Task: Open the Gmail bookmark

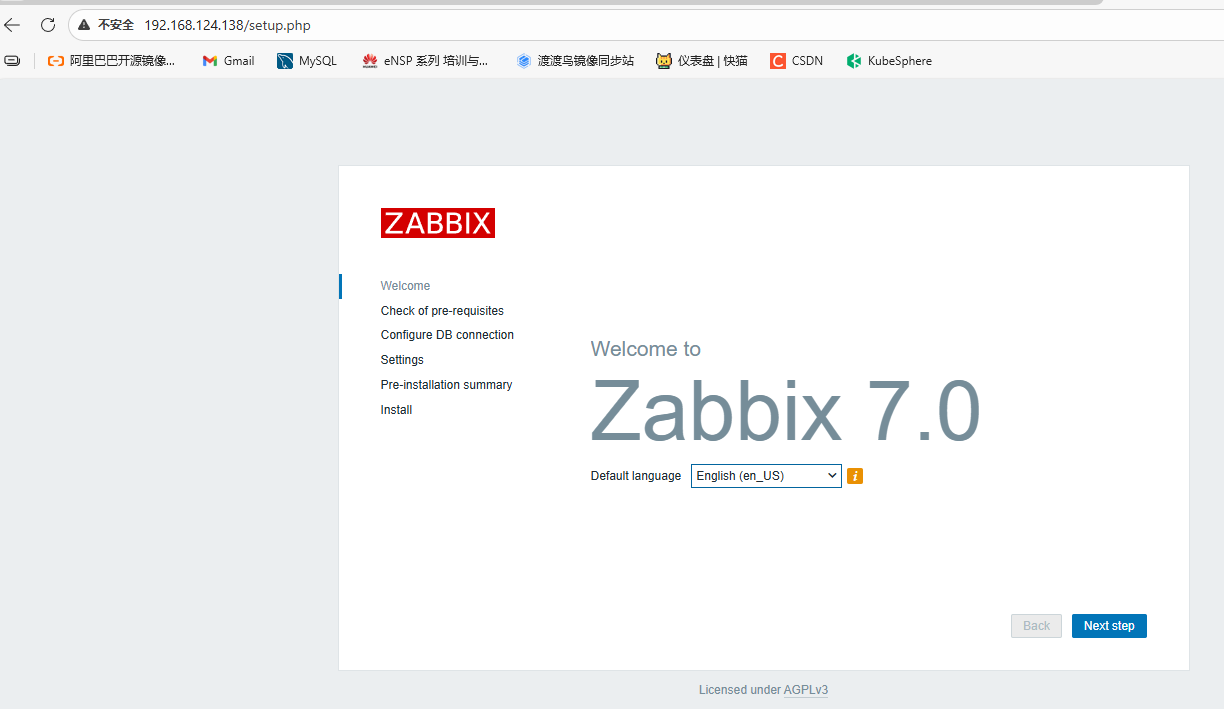Action: point(228,61)
